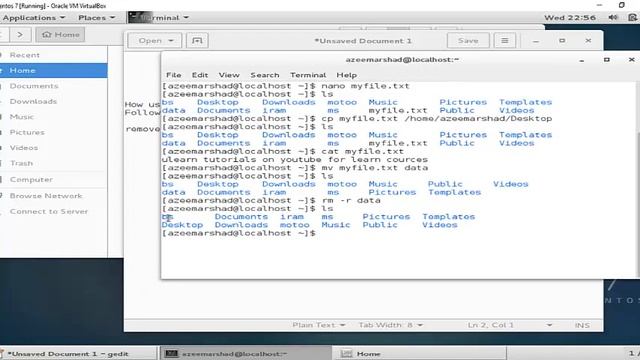Image resolution: width=640 pixels, height=360 pixels.
Task: Maximize the terminal window
Action: pos(607,60)
